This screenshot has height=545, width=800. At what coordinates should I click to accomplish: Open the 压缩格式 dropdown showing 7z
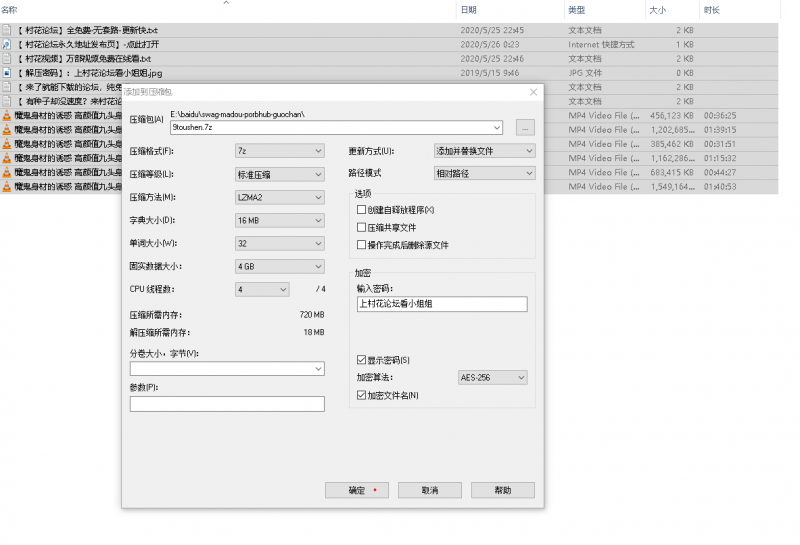(280, 151)
